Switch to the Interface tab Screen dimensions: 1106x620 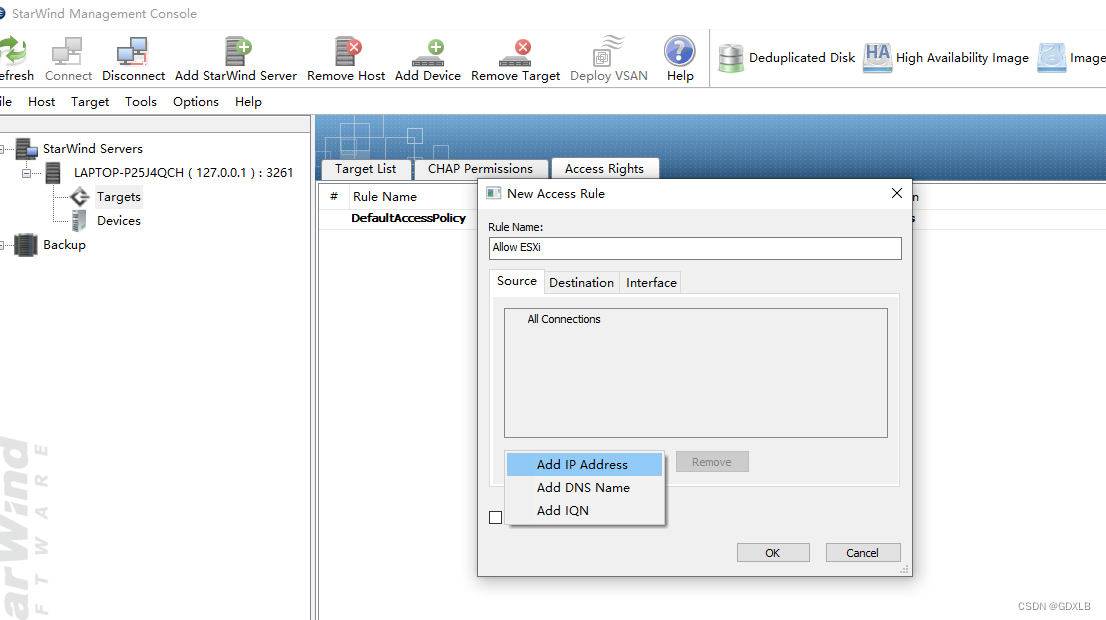651,283
